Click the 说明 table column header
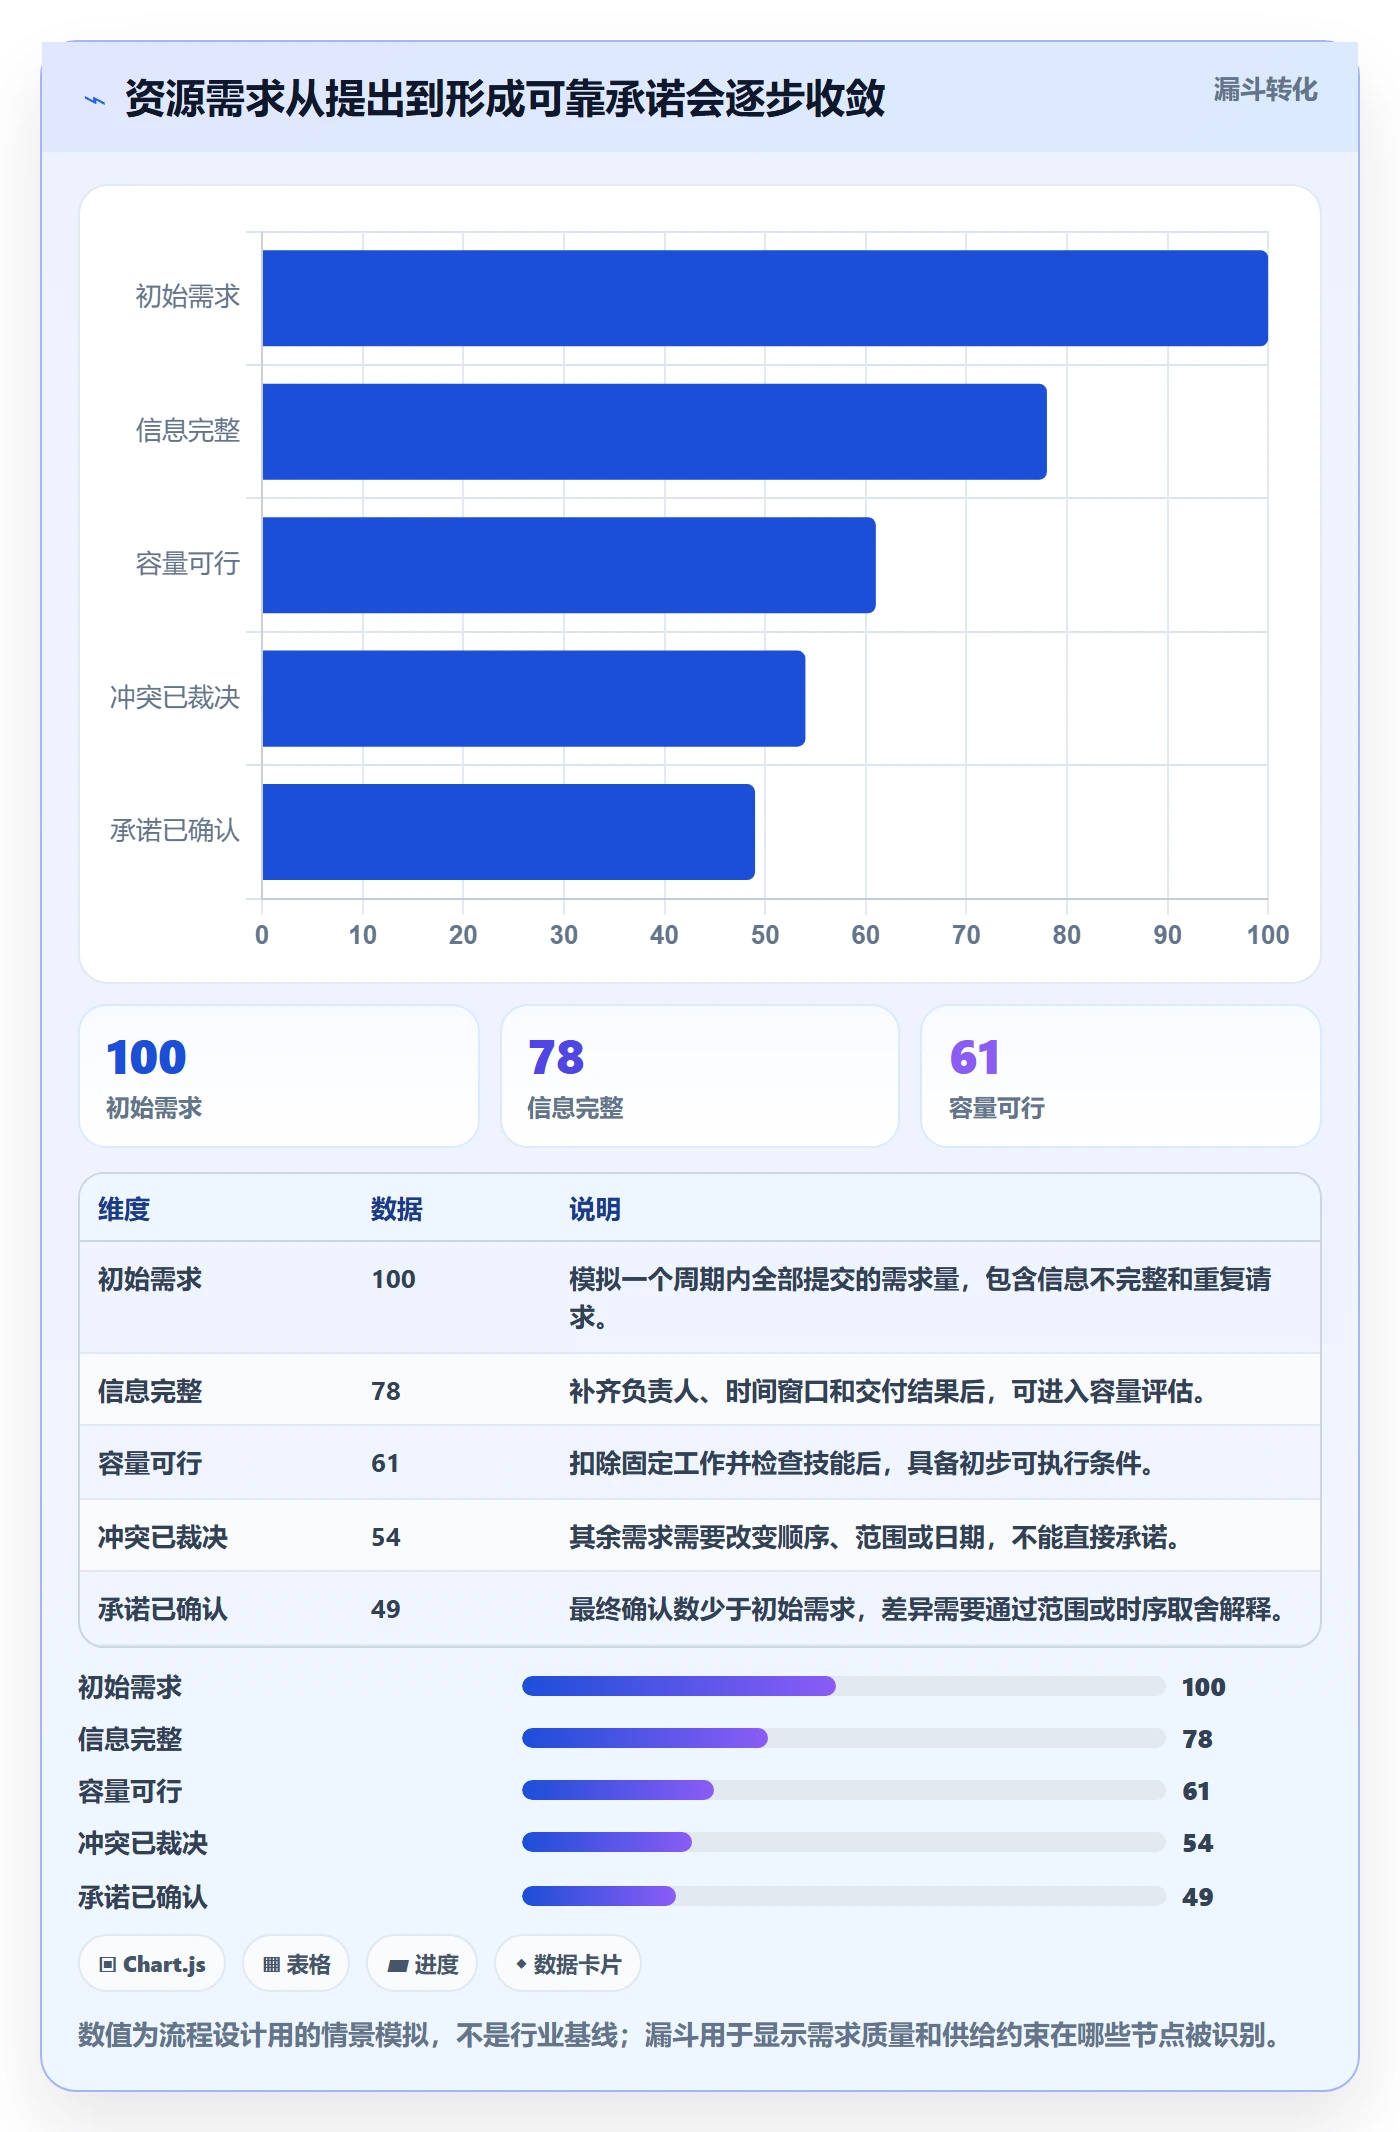 pyautogui.click(x=595, y=1209)
